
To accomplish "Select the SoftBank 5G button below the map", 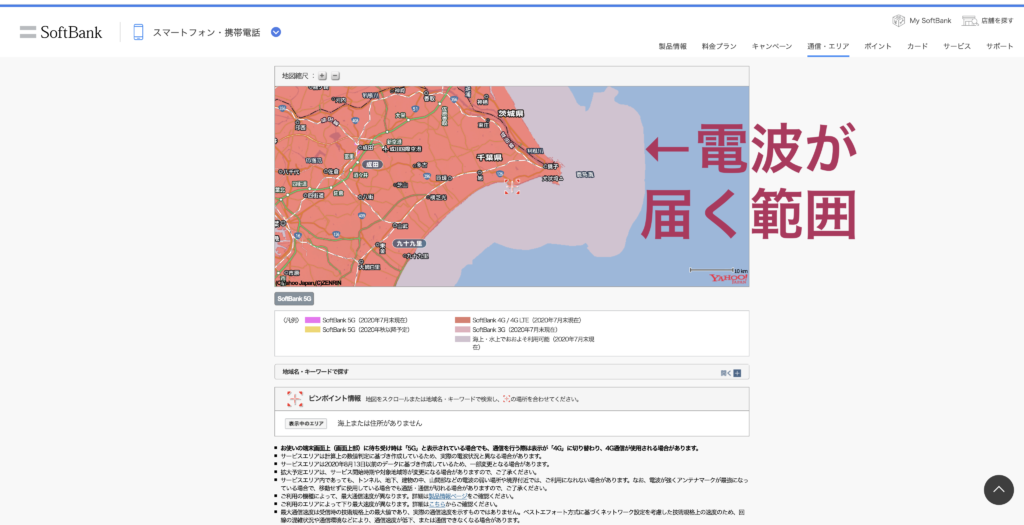I will coord(294,298).
